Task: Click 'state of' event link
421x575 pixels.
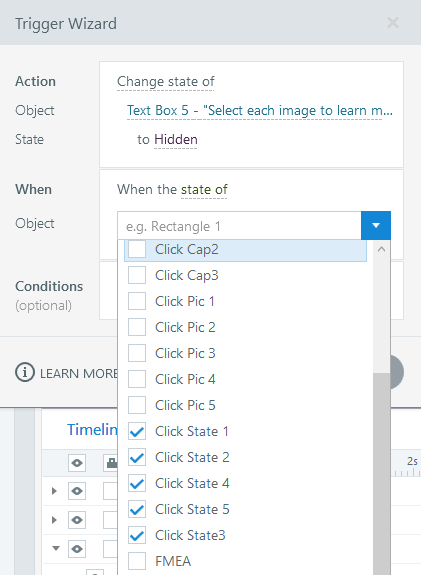Action: point(204,190)
